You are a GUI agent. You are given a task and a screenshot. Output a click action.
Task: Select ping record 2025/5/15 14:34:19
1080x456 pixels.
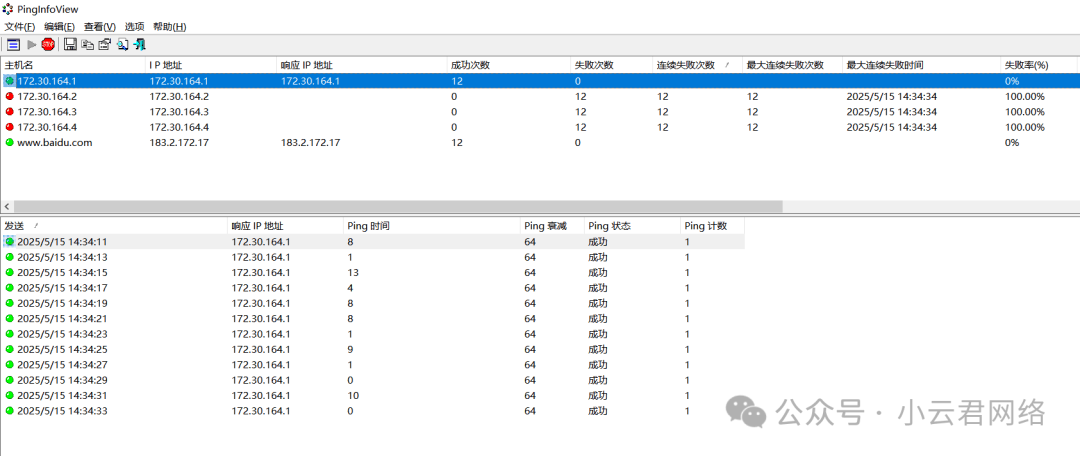point(373,303)
